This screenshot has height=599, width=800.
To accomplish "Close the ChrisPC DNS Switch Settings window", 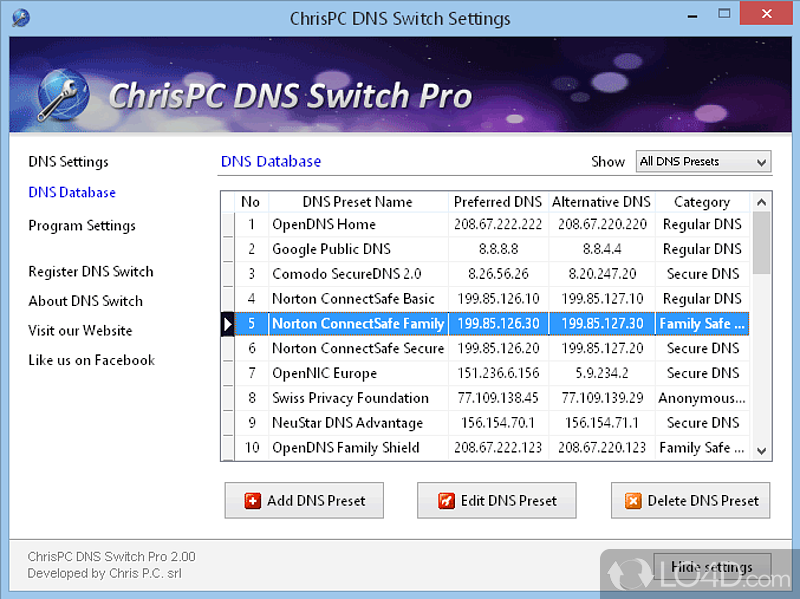I will (x=766, y=14).
